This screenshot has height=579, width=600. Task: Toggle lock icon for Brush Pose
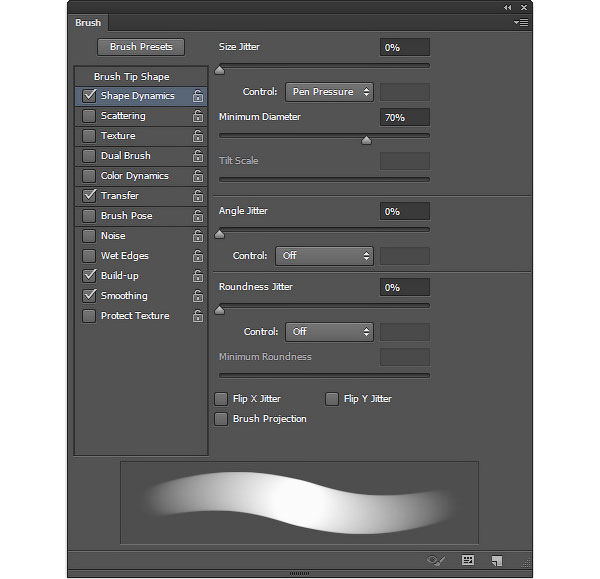tap(197, 216)
